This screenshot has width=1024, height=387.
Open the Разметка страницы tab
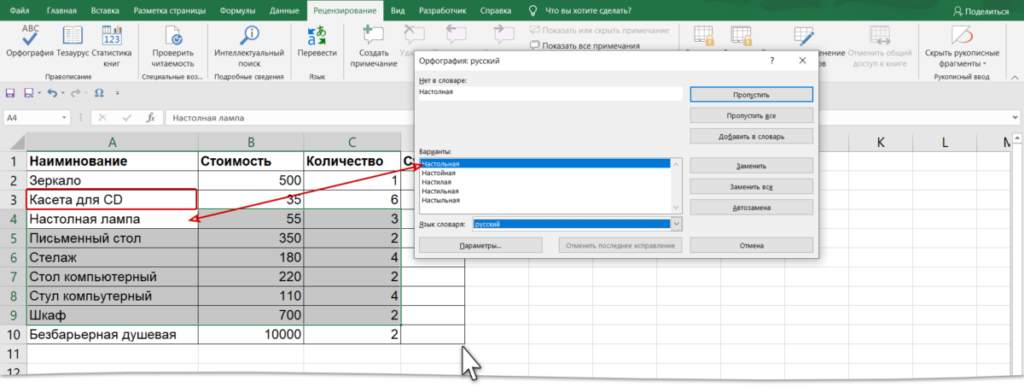pos(170,10)
